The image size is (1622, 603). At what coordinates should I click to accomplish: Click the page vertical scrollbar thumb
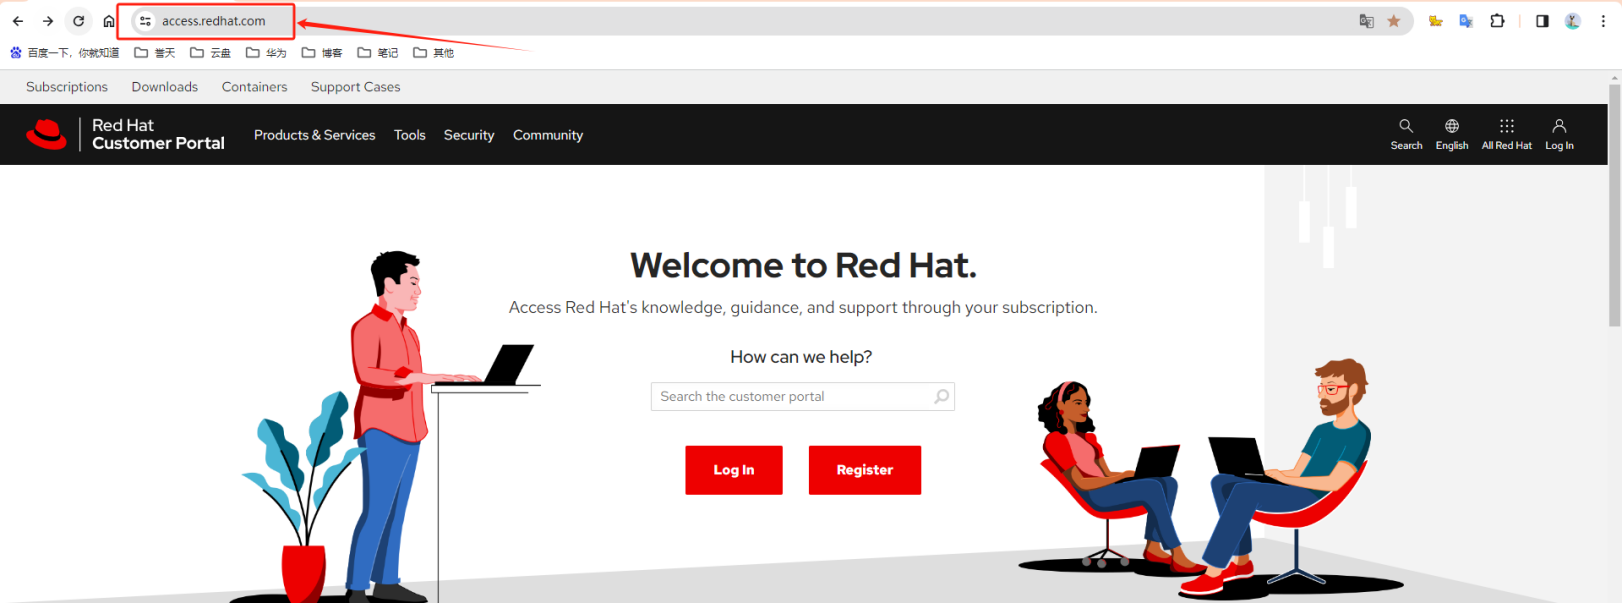point(1615,205)
